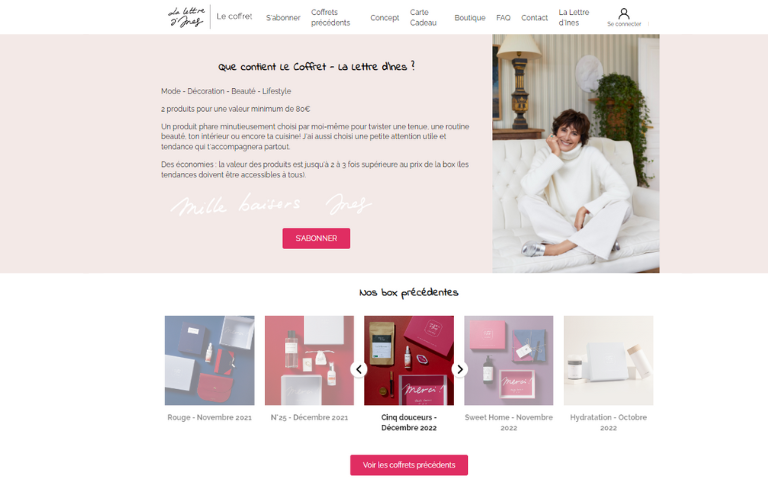The image size is (768, 480).
Task: Open Coffrets précédents in the navigation
Action: pos(331,18)
